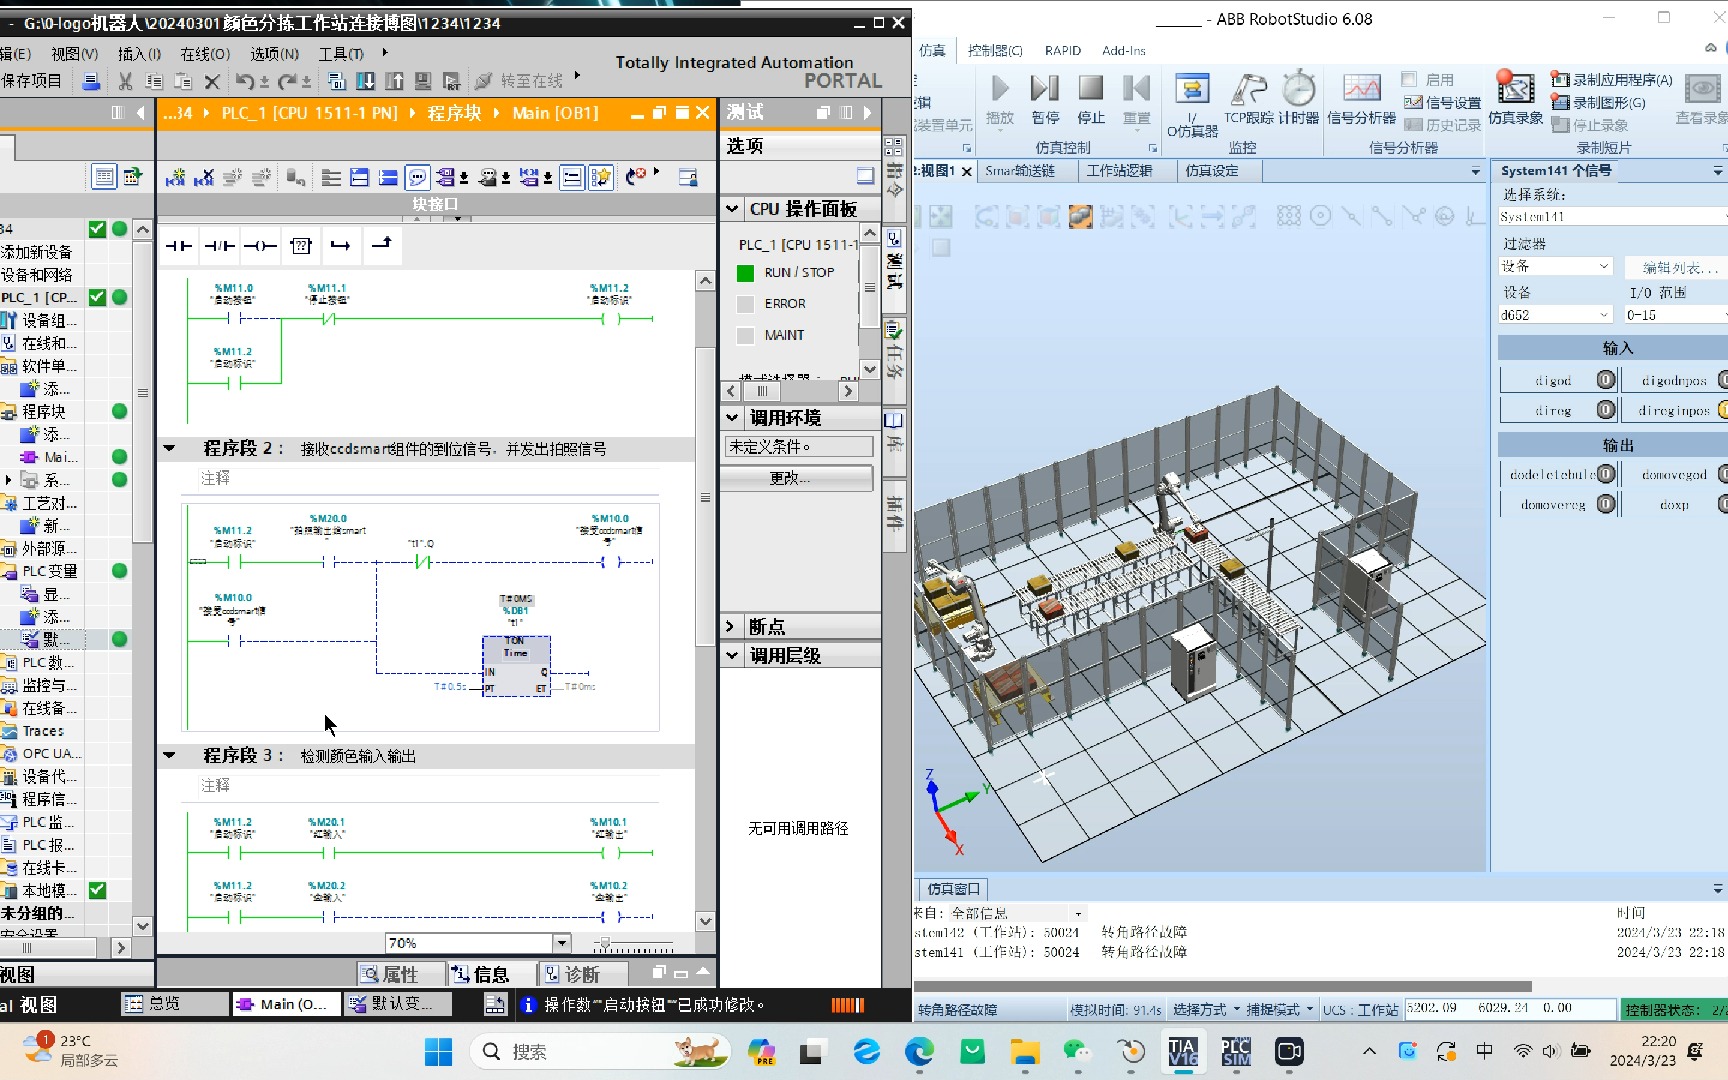Toggle the ERROR indicator in CPU panel

coord(745,304)
